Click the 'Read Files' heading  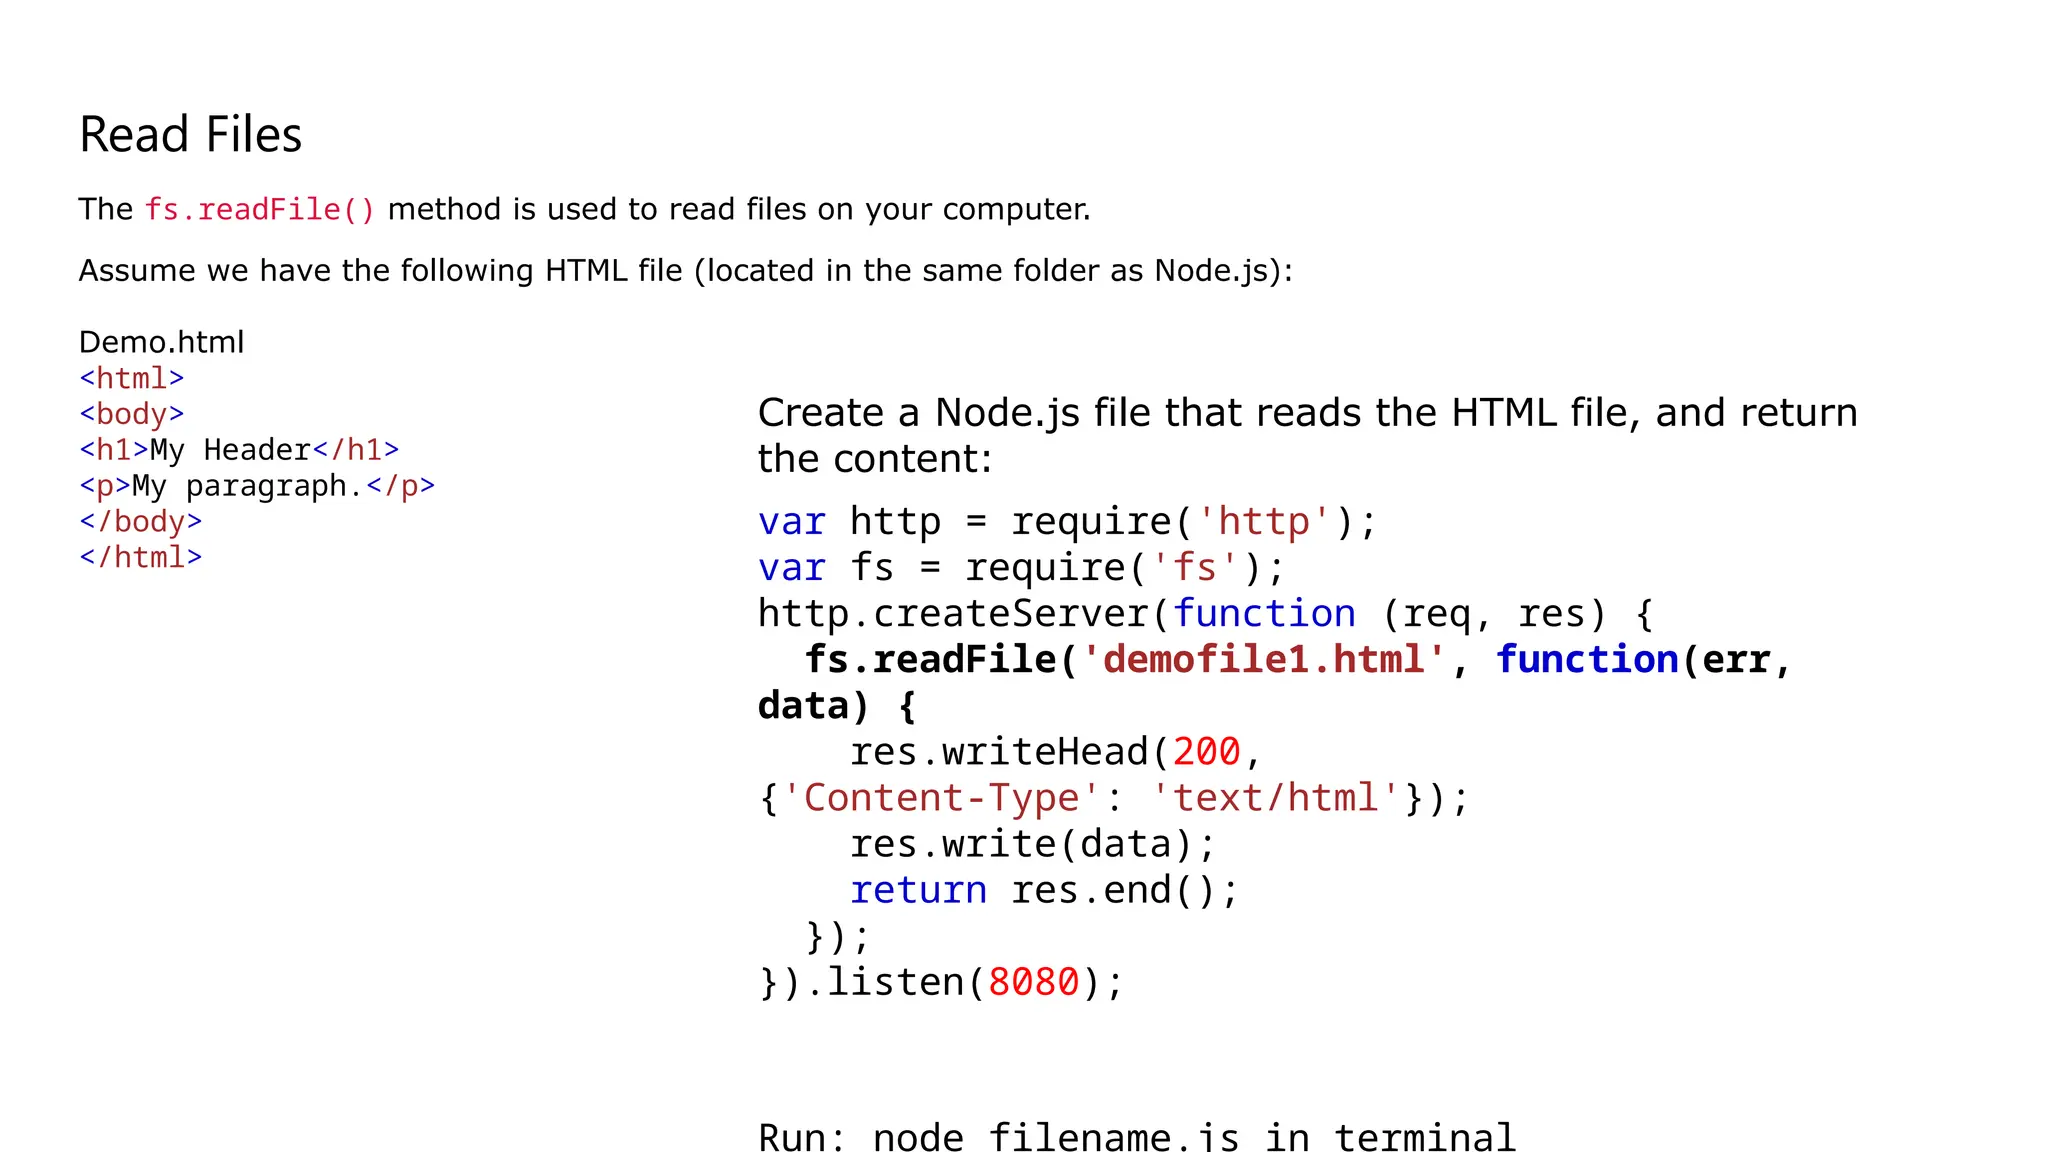click(190, 135)
